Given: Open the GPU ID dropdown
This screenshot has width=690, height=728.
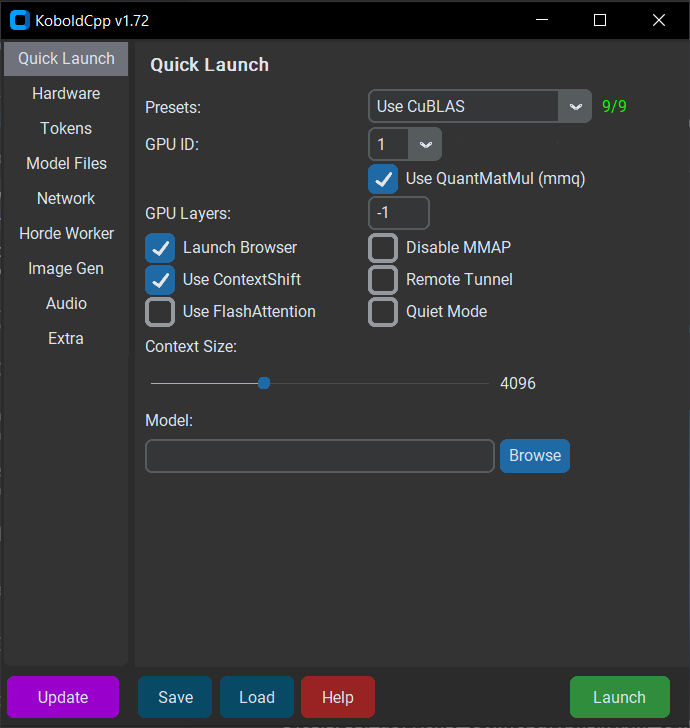Looking at the screenshot, I should click(x=405, y=144).
